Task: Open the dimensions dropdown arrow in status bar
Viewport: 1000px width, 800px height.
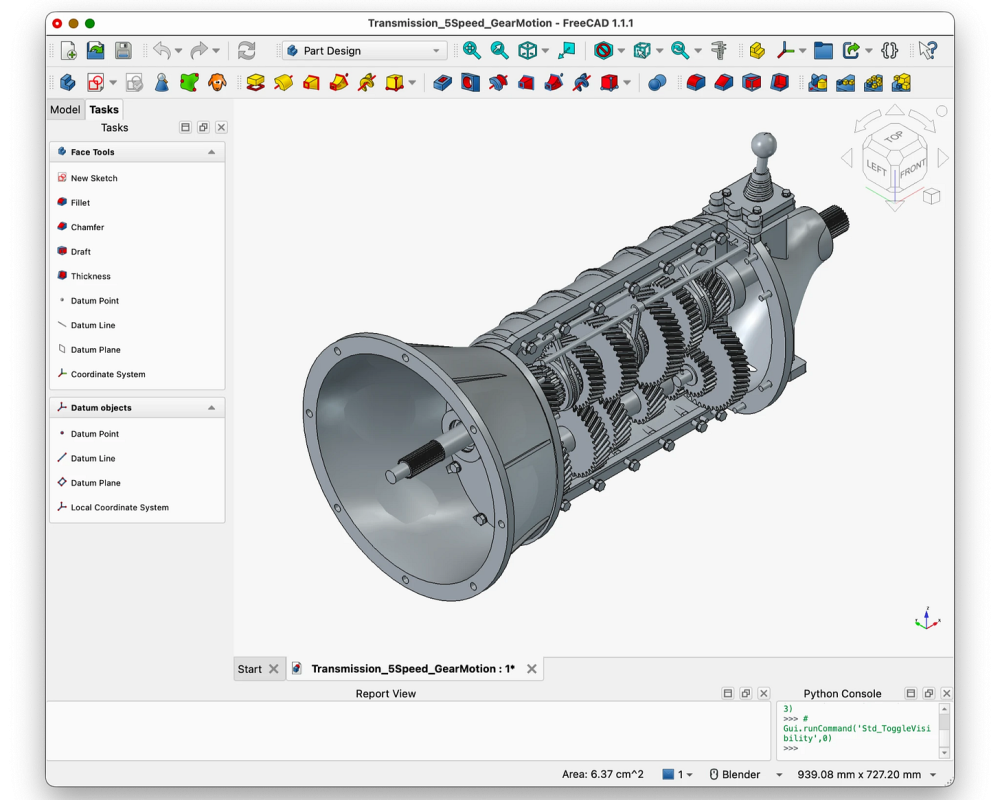Action: pos(933,774)
